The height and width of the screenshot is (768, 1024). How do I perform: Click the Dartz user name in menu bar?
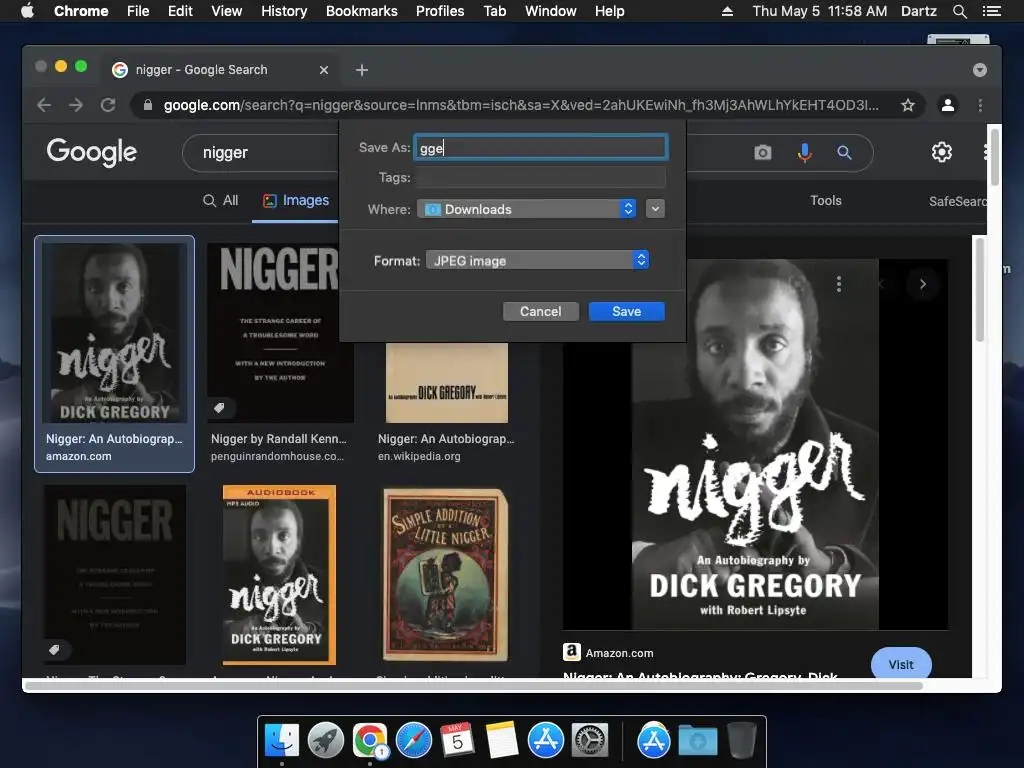click(918, 11)
